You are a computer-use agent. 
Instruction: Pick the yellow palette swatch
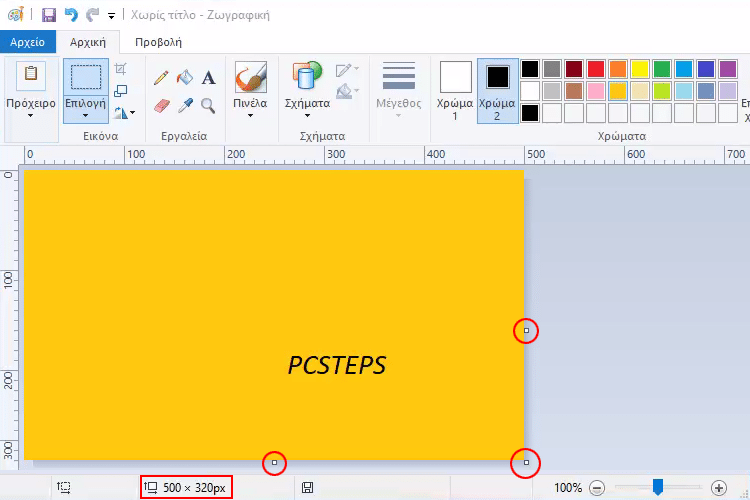tap(640, 69)
